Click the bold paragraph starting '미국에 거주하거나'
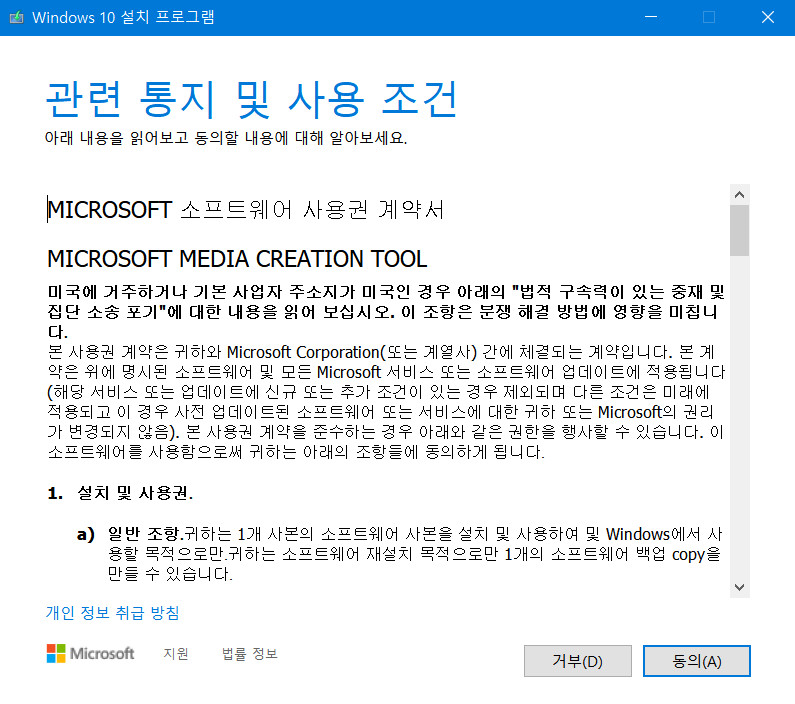The width and height of the screenshot is (795, 704). pos(386,312)
